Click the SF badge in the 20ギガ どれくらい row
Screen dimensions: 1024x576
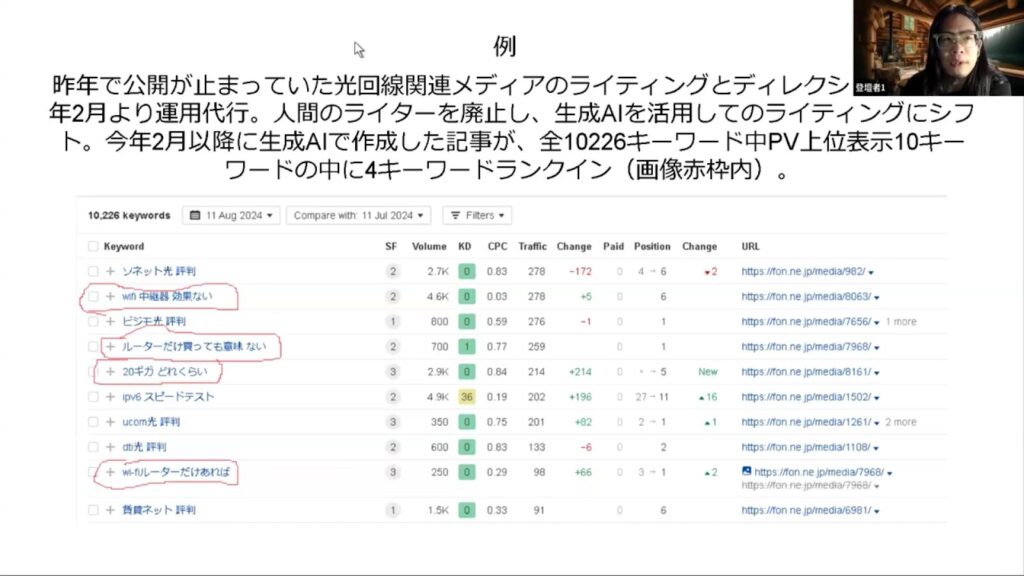[392, 372]
